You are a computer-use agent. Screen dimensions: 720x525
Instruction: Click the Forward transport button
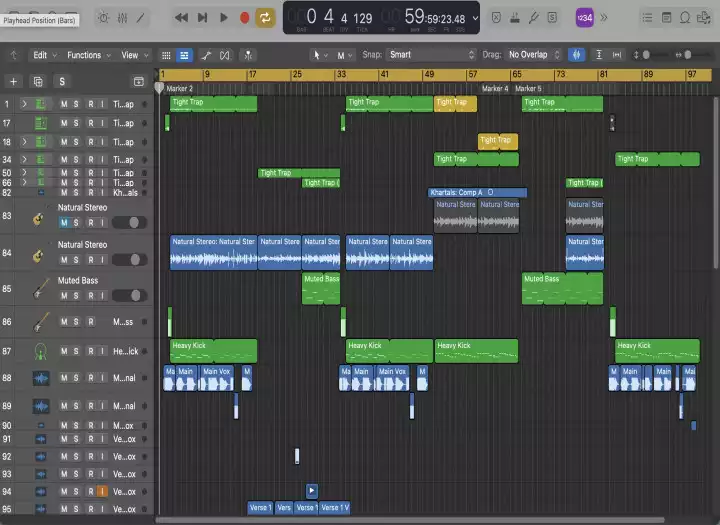click(x=202, y=18)
